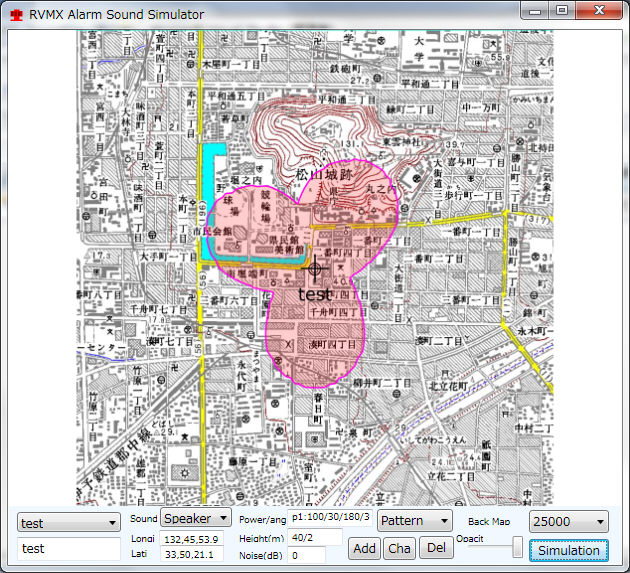Expand the 25000 map scale dropdown
Image resolution: width=630 pixels, height=573 pixels.
point(569,522)
